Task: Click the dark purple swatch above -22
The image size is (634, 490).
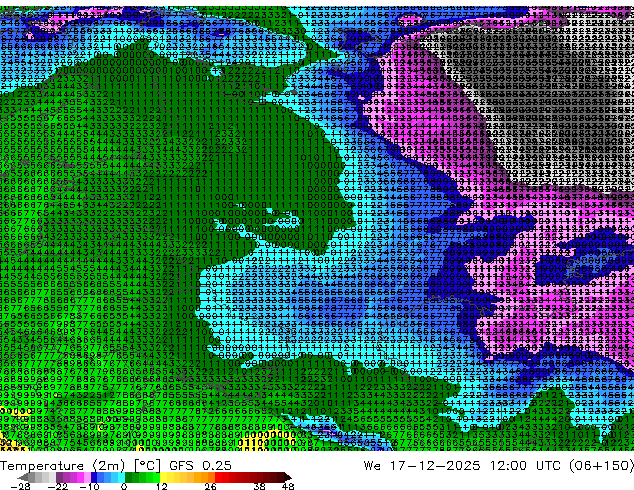Action: pos(59,477)
